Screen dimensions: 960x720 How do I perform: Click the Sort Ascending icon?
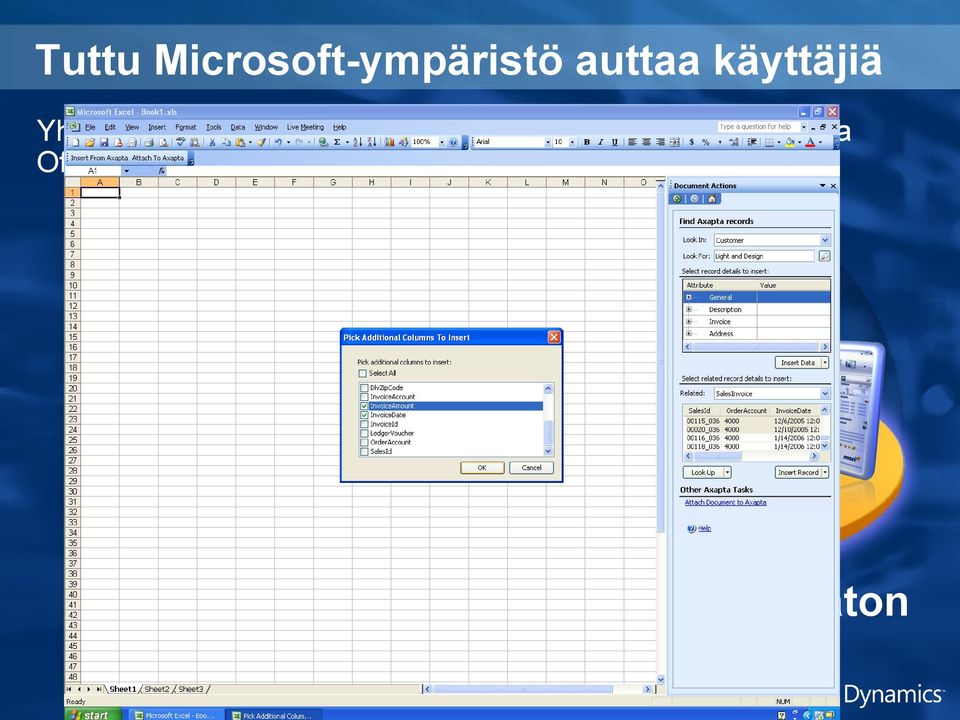pyautogui.click(x=358, y=142)
